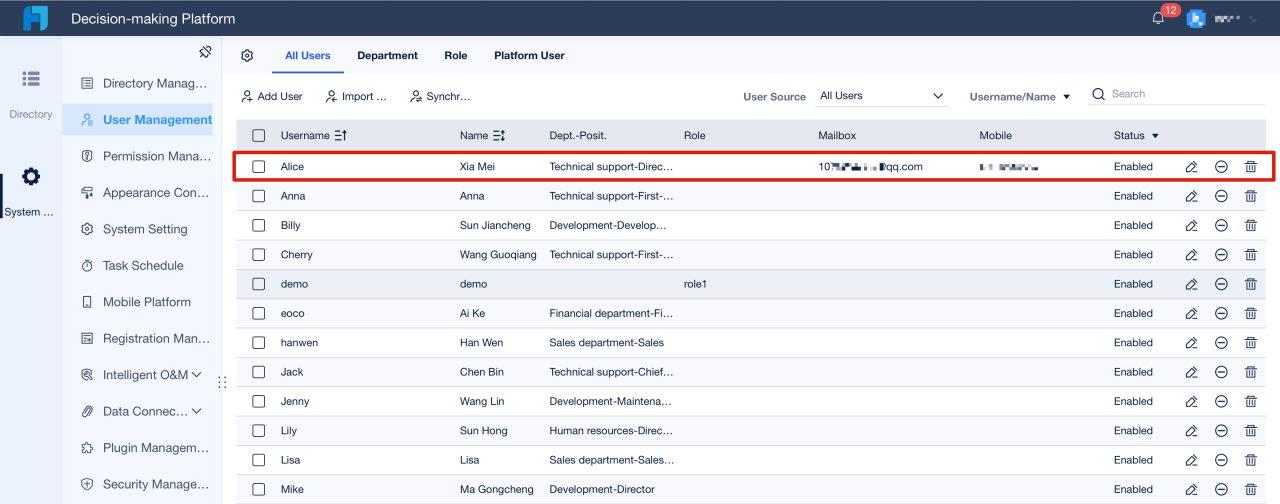Select the Cherry row checkbox
Viewport: 1280px width, 504px height.
click(x=259, y=255)
